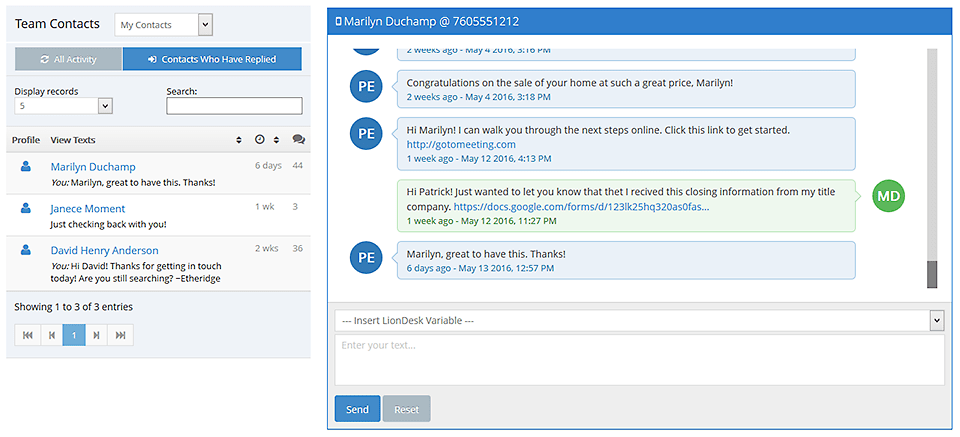Go to first page of contacts
960x437 pixels.
tap(28, 335)
